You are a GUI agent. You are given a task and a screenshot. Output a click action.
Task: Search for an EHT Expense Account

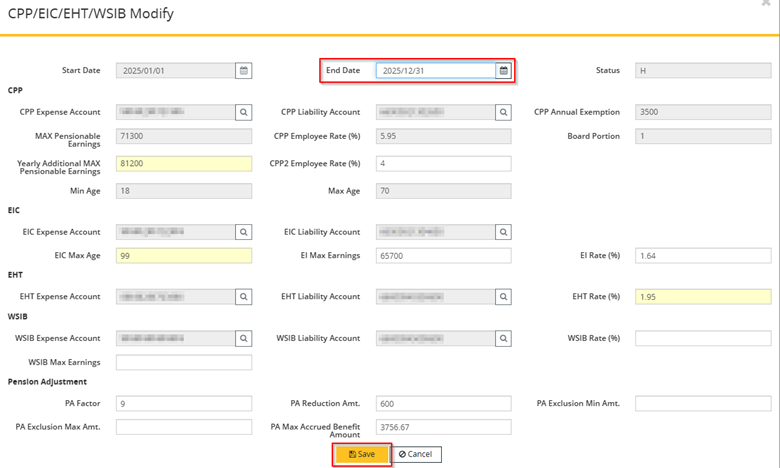pos(244,297)
